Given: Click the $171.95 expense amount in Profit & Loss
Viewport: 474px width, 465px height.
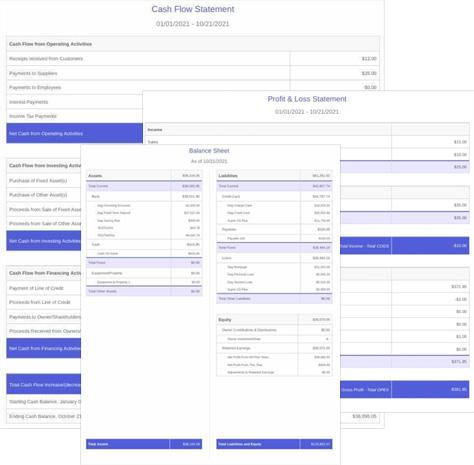Looking at the screenshot, I should click(459, 287).
